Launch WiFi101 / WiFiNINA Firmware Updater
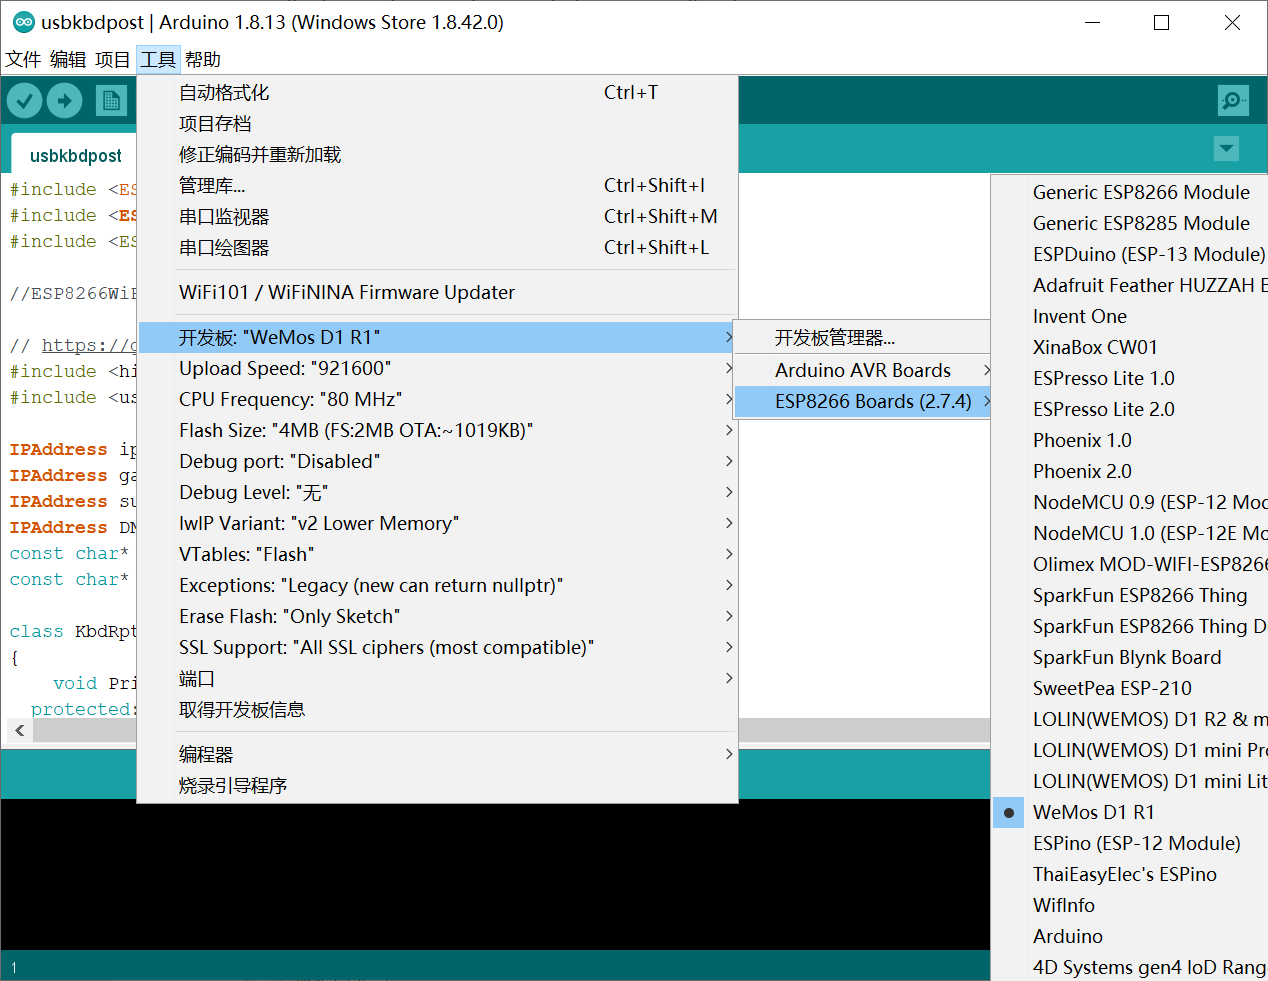The image size is (1268, 981). pos(437,292)
